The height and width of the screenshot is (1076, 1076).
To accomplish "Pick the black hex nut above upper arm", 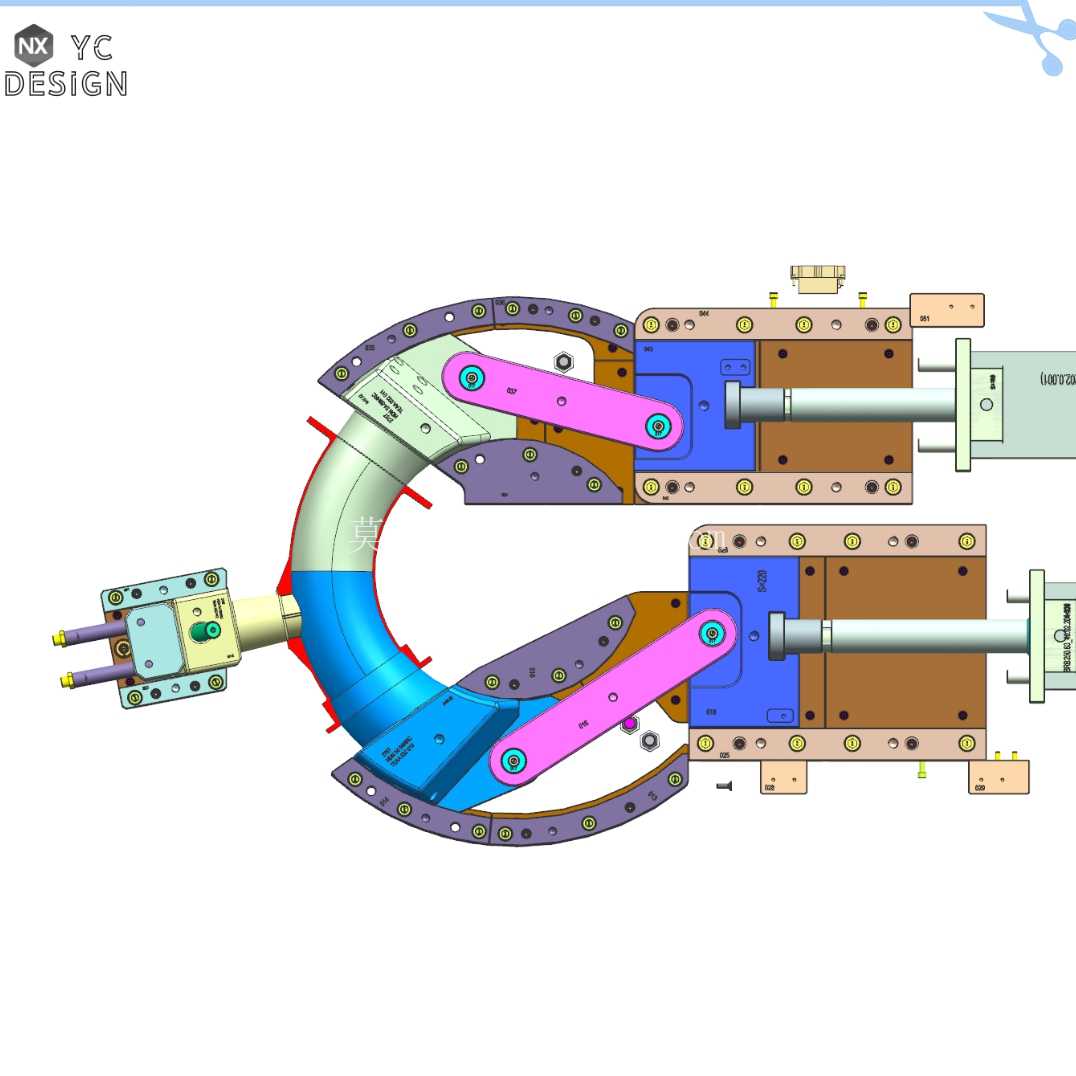I will pos(563,362).
